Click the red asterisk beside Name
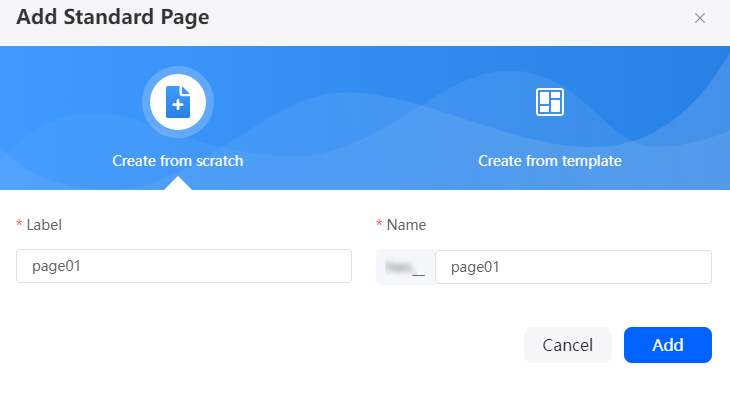 click(x=379, y=223)
